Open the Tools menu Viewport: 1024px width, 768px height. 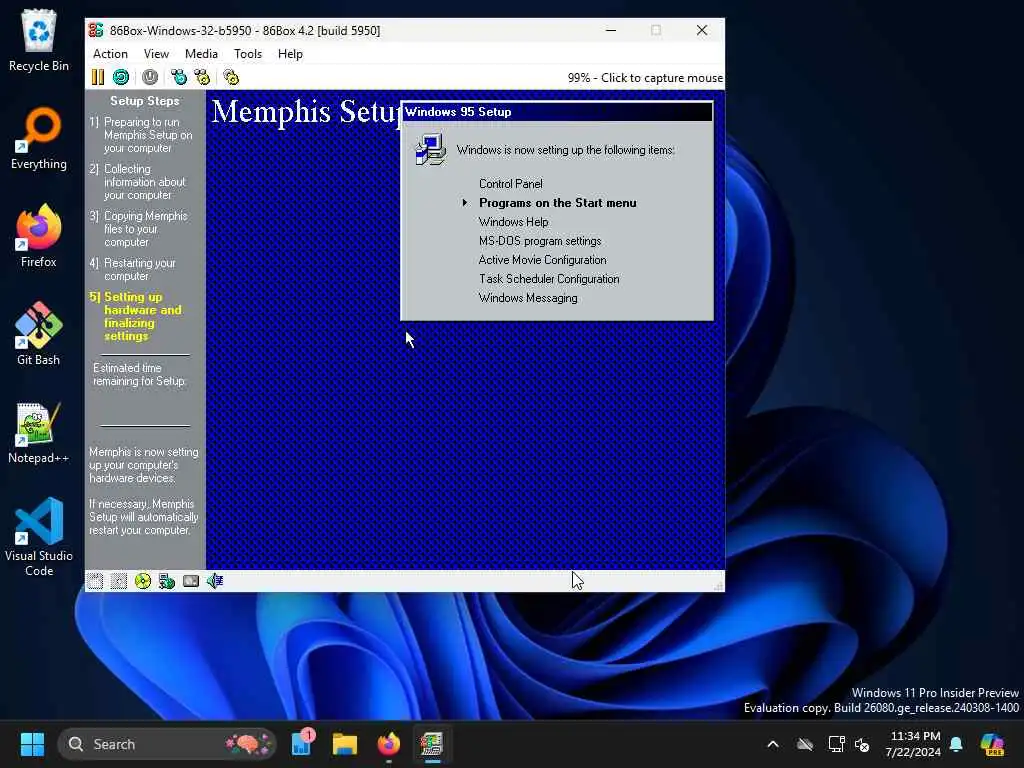(x=248, y=54)
